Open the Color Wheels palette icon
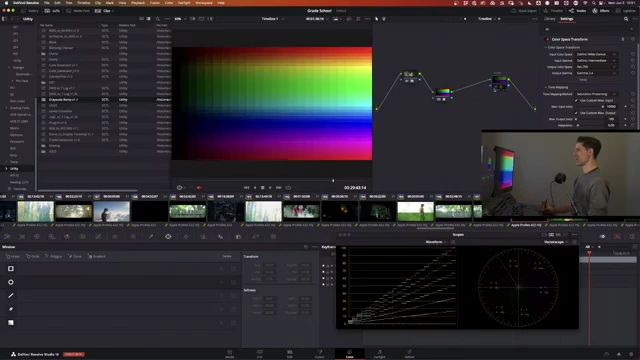Screen dimensions: 640x360 [x=37, y=237]
